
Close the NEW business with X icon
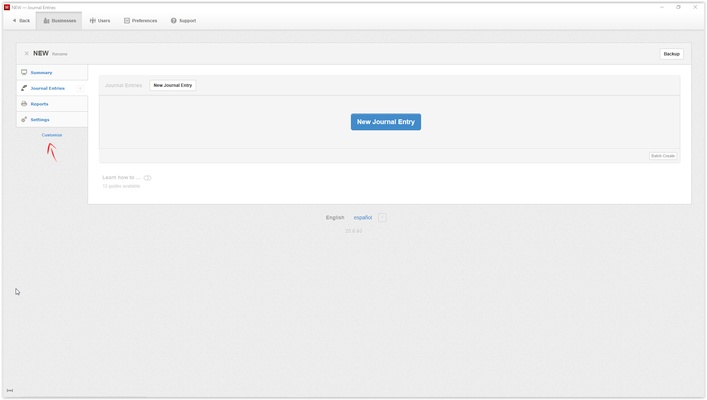(x=26, y=53)
